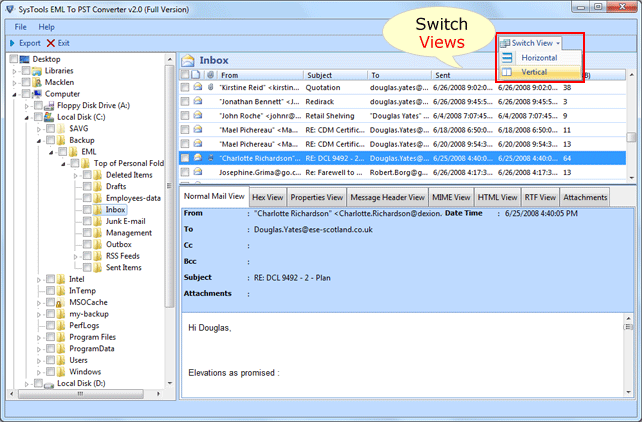642x422 pixels.
Task: Click the Computer icon in tree
Action: (37, 94)
